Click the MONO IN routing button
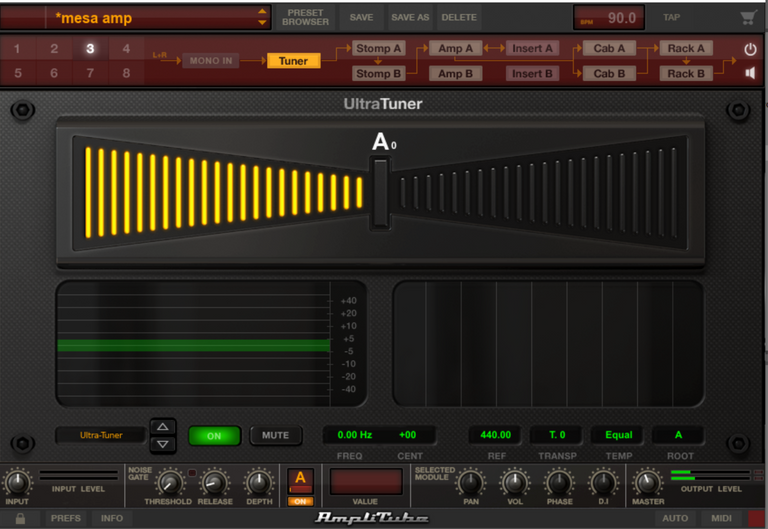This screenshot has width=768, height=529. click(211, 61)
